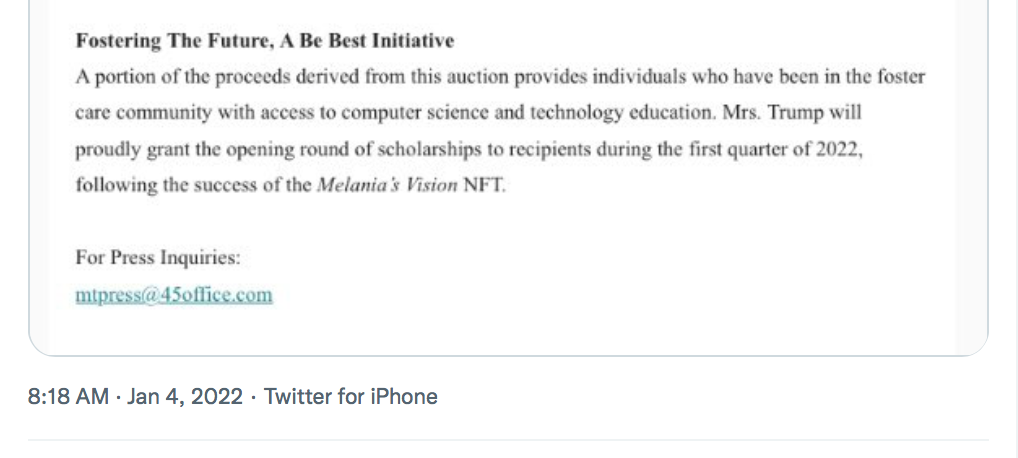
Task: Click the Twitter for iPhone source link
Action: 351,396
